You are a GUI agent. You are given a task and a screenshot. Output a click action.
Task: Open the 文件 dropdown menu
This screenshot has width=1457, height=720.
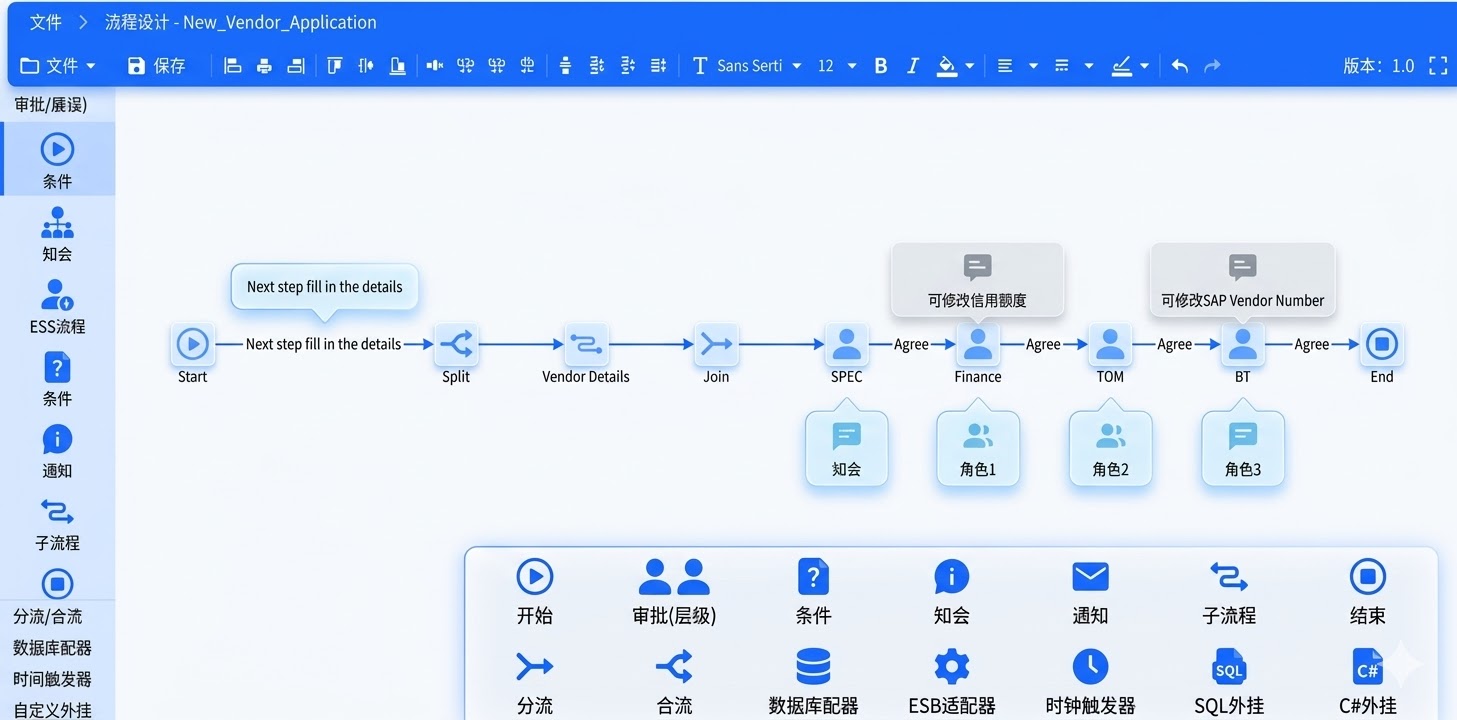(x=58, y=66)
